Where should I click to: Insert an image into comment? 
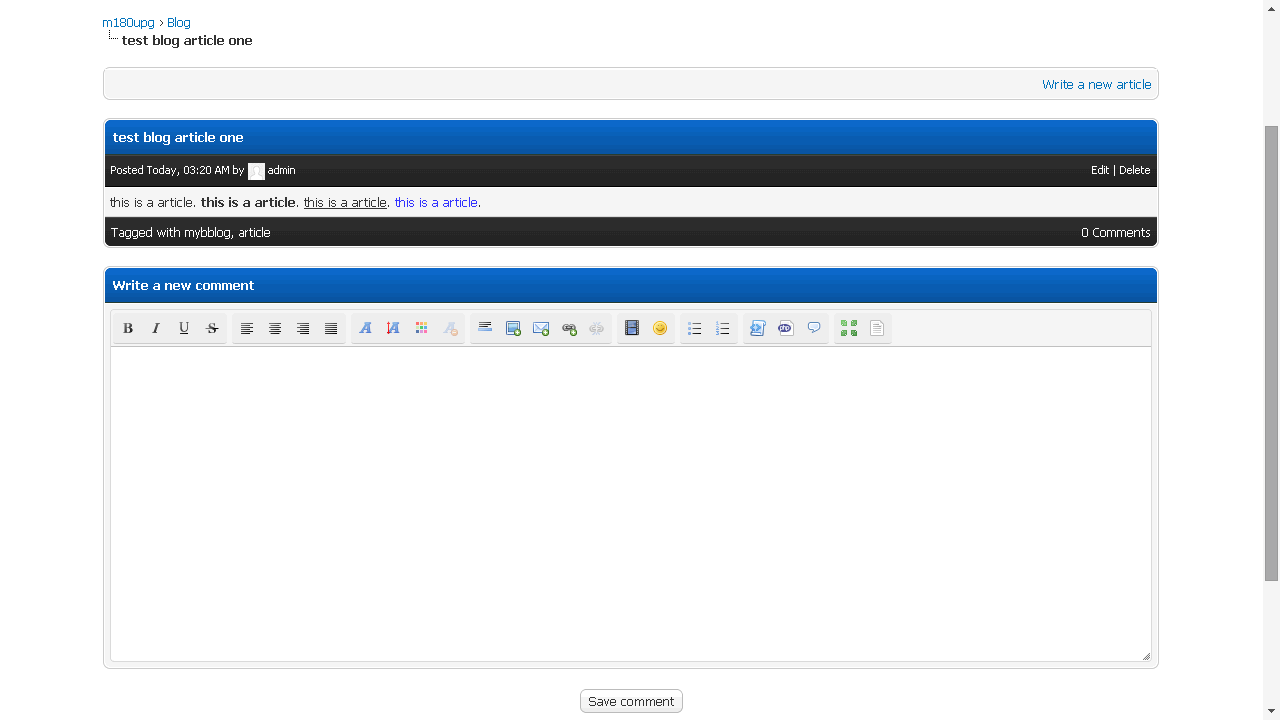[x=513, y=328]
